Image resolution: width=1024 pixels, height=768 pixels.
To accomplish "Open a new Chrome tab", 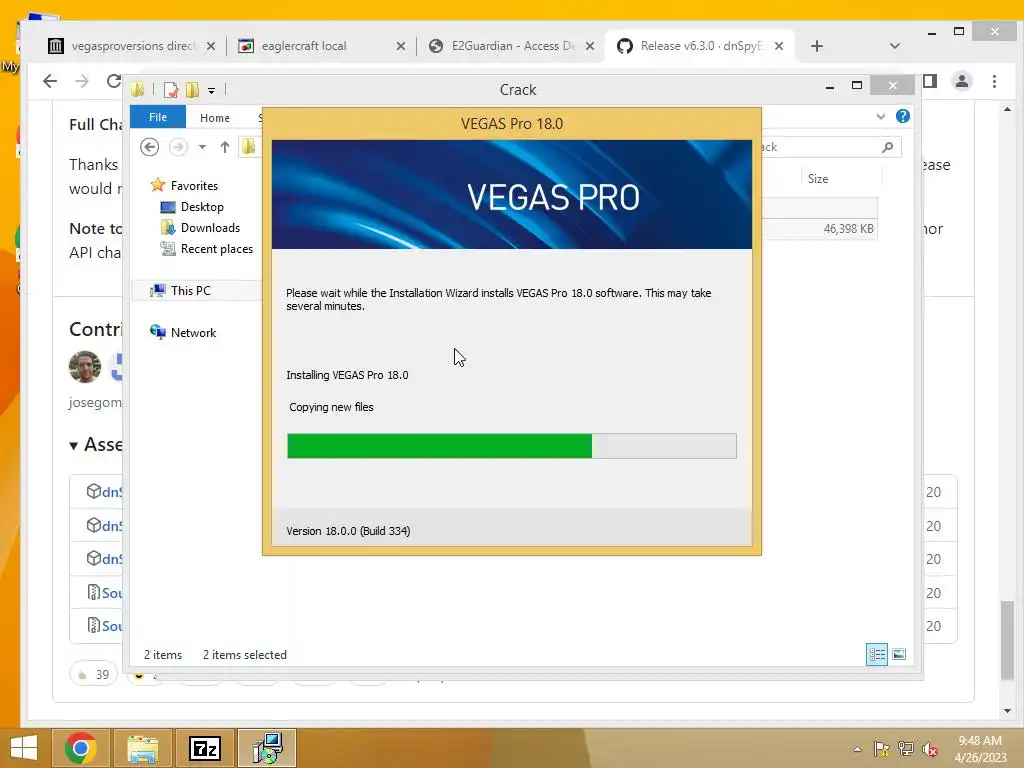I will click(816, 46).
